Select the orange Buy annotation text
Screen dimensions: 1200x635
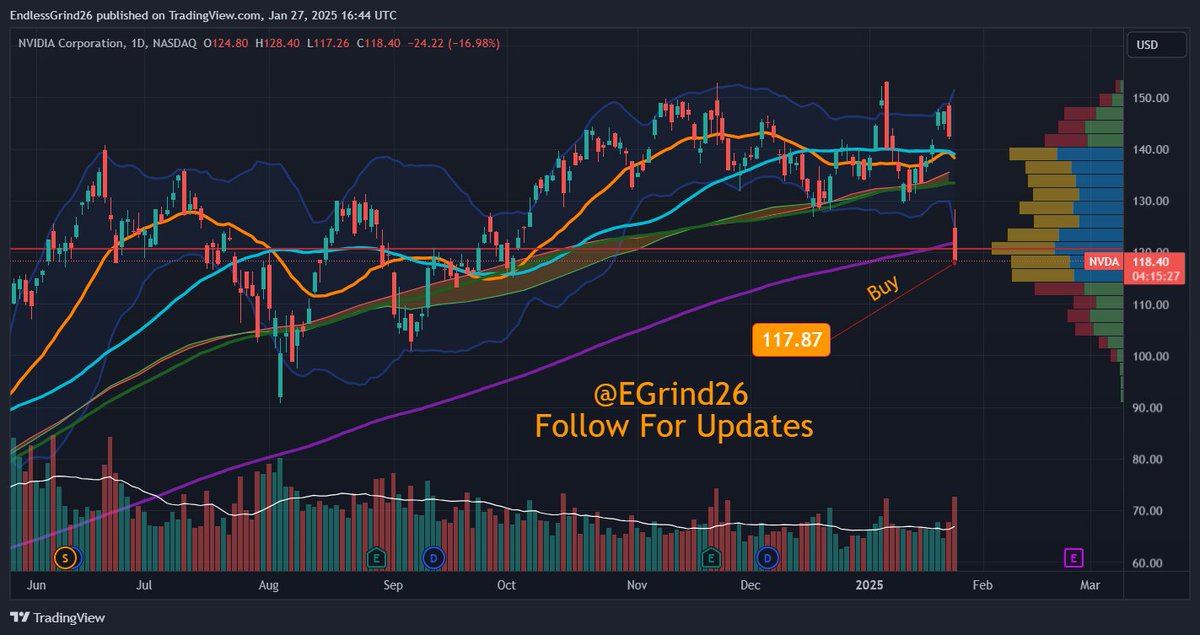coord(882,289)
